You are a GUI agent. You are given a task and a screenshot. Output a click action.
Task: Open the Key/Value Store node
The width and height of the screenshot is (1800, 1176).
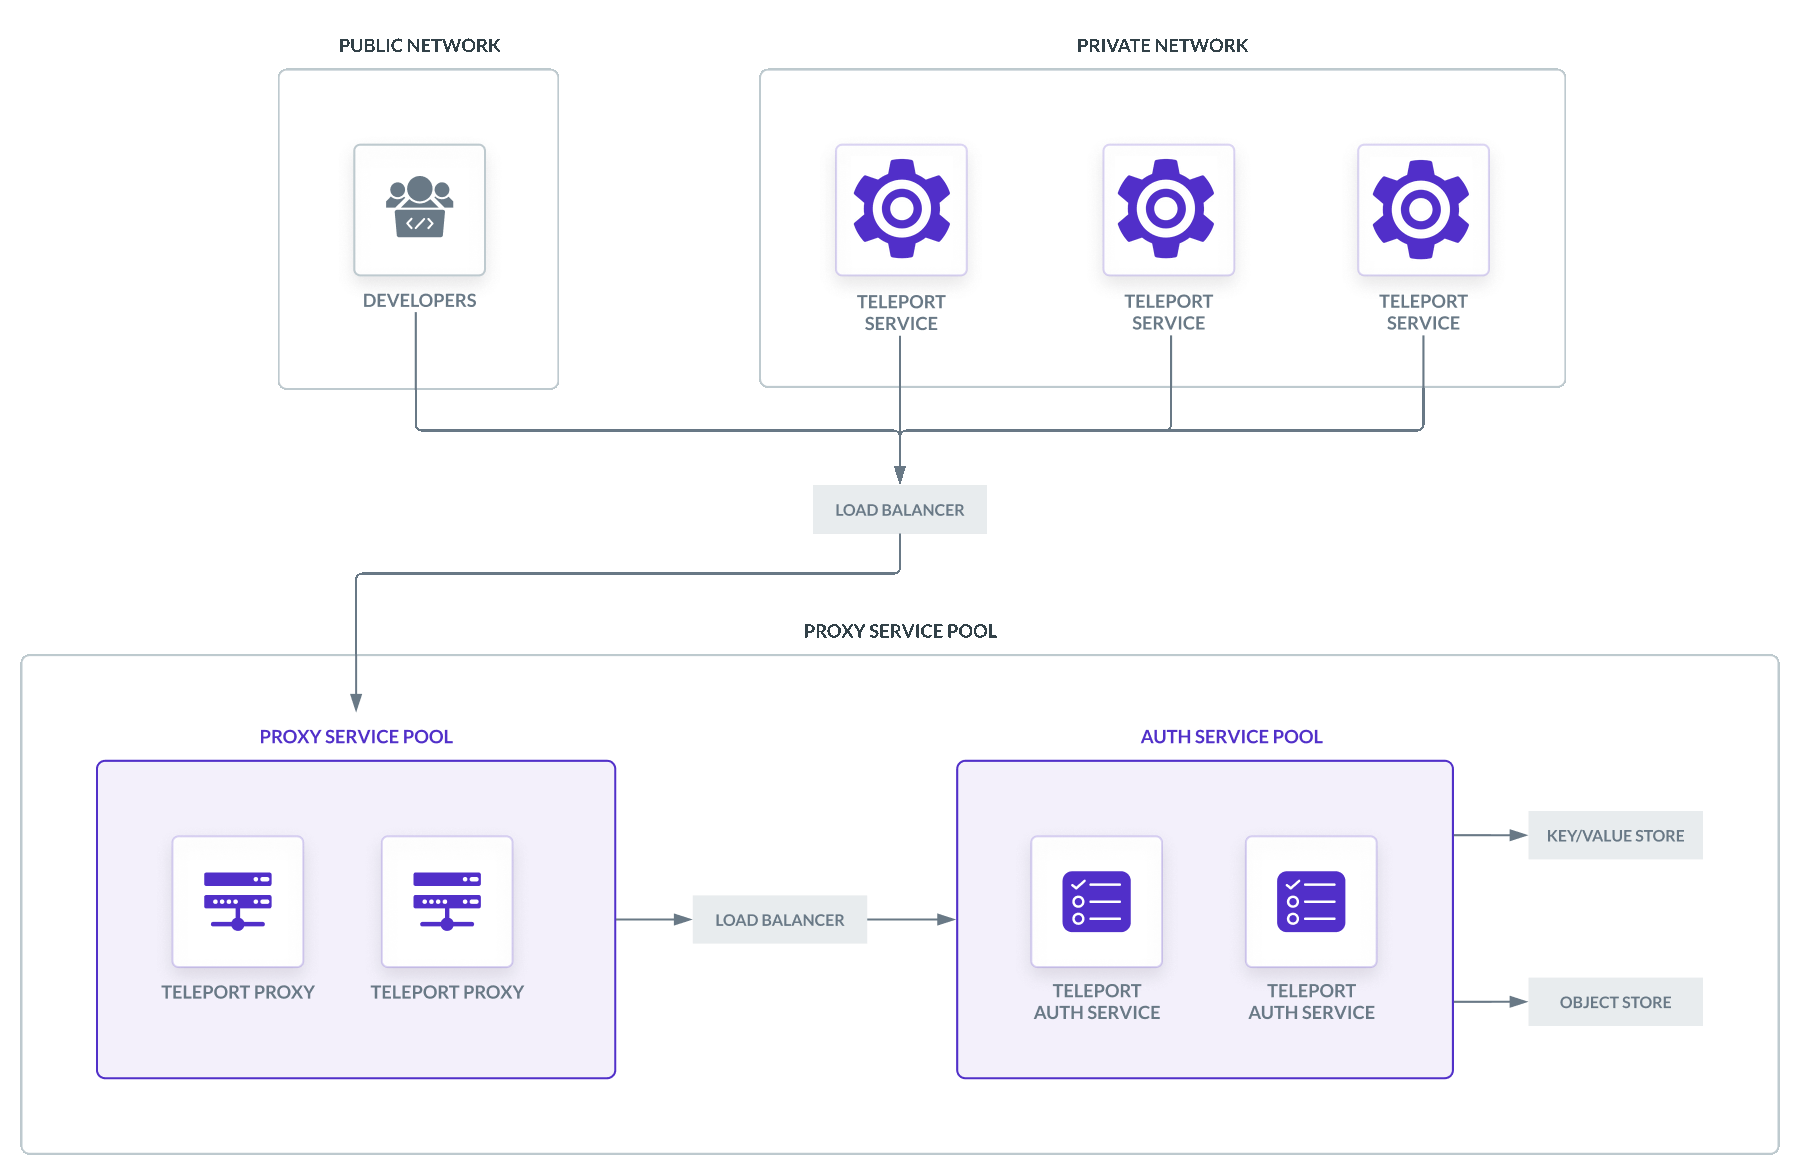pos(1615,835)
